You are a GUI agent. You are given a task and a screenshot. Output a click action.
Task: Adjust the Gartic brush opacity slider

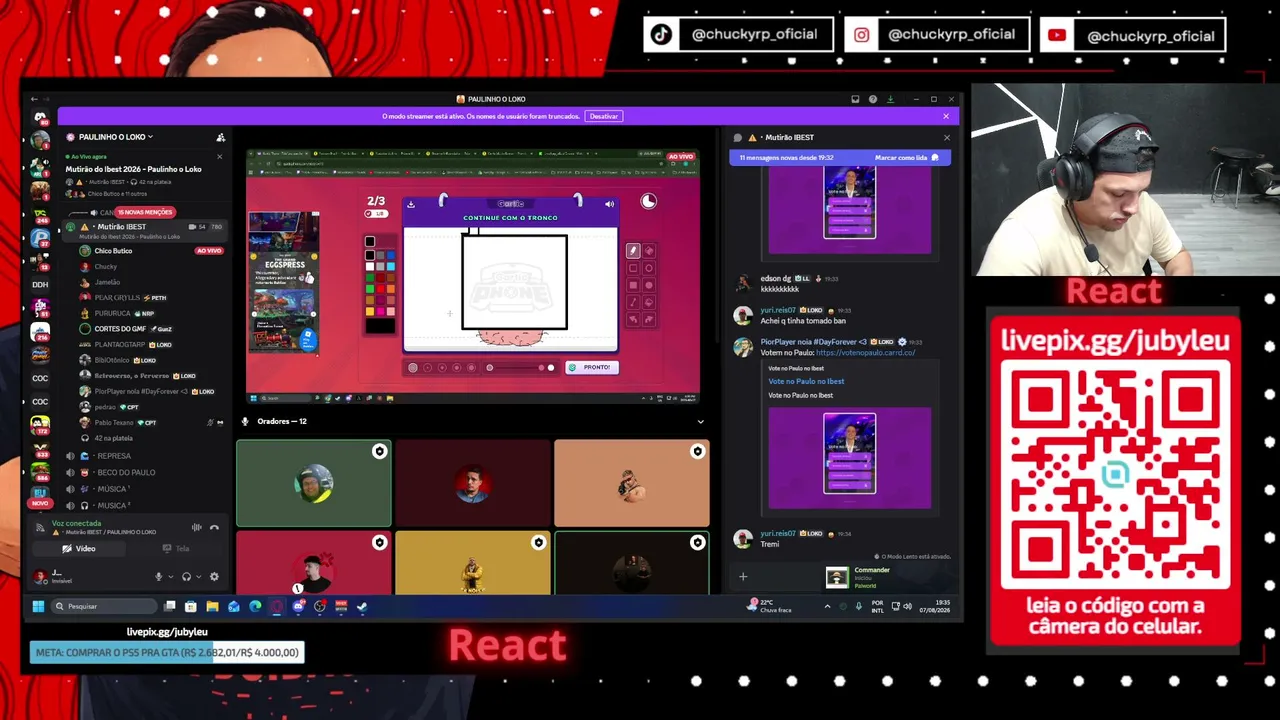(x=518, y=367)
